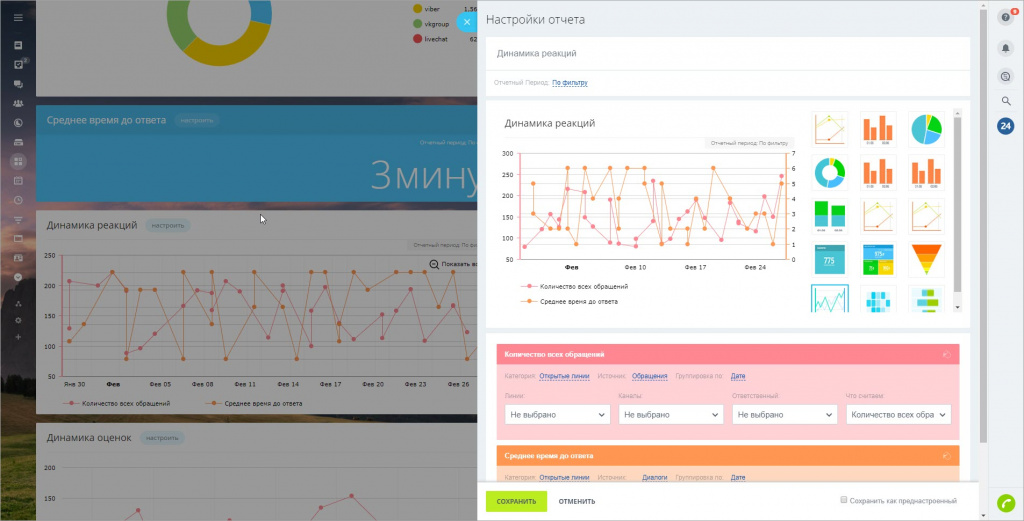Screen dimensions: 1024x521
Task: Click the 'livechat' legend entry in background
Action: (x=431, y=39)
